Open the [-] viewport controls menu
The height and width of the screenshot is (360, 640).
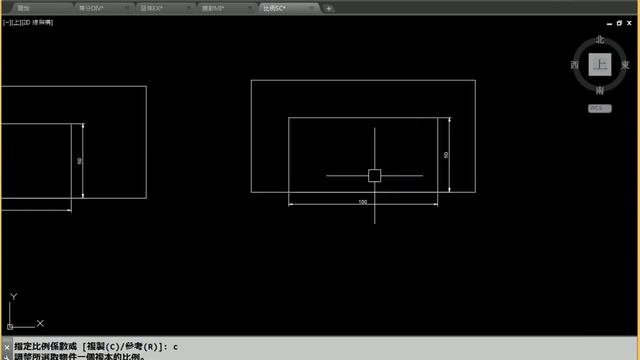click(7, 22)
